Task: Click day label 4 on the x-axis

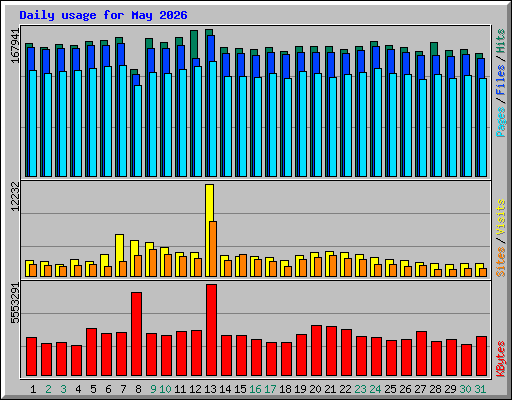Action: click(x=78, y=389)
